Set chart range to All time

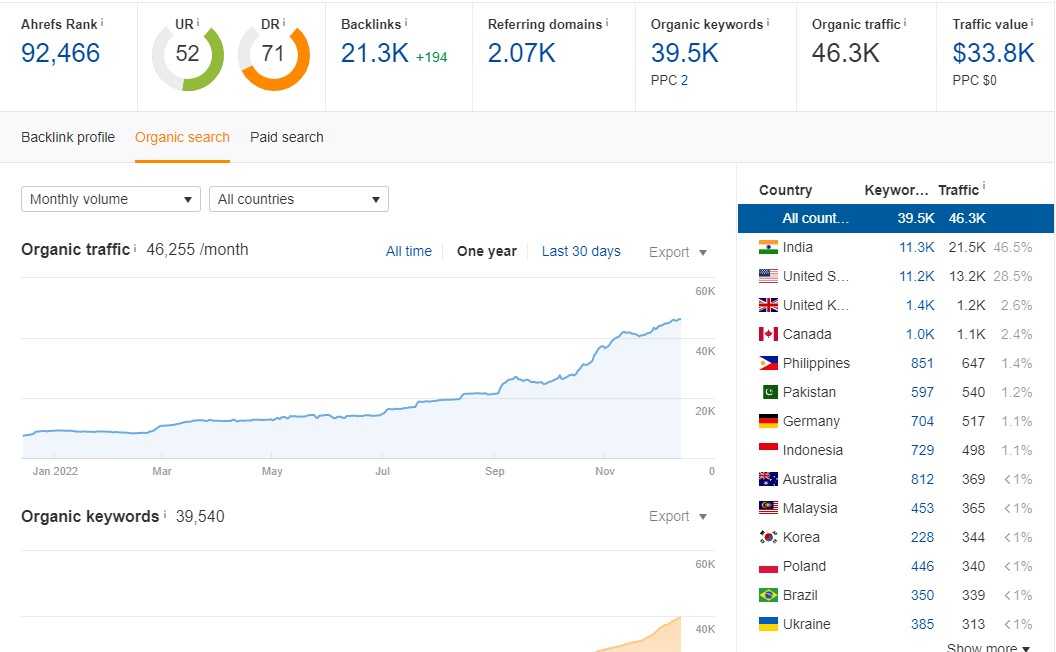(409, 251)
